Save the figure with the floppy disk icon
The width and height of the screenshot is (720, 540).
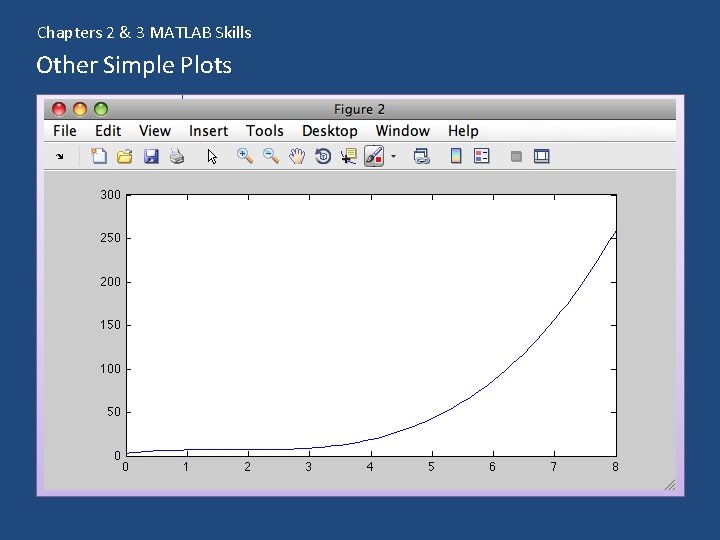[151, 157]
